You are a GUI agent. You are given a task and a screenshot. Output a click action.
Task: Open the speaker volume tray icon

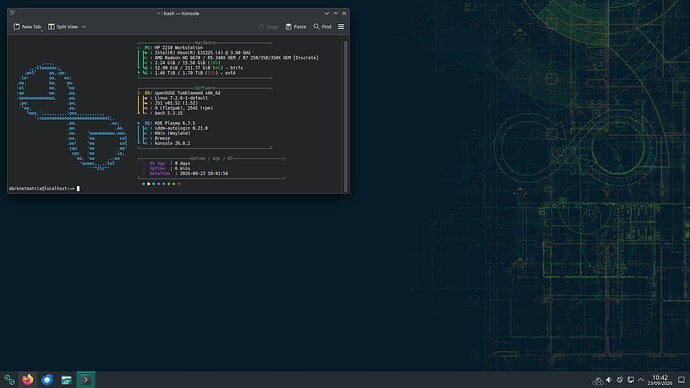pyautogui.click(x=609, y=380)
